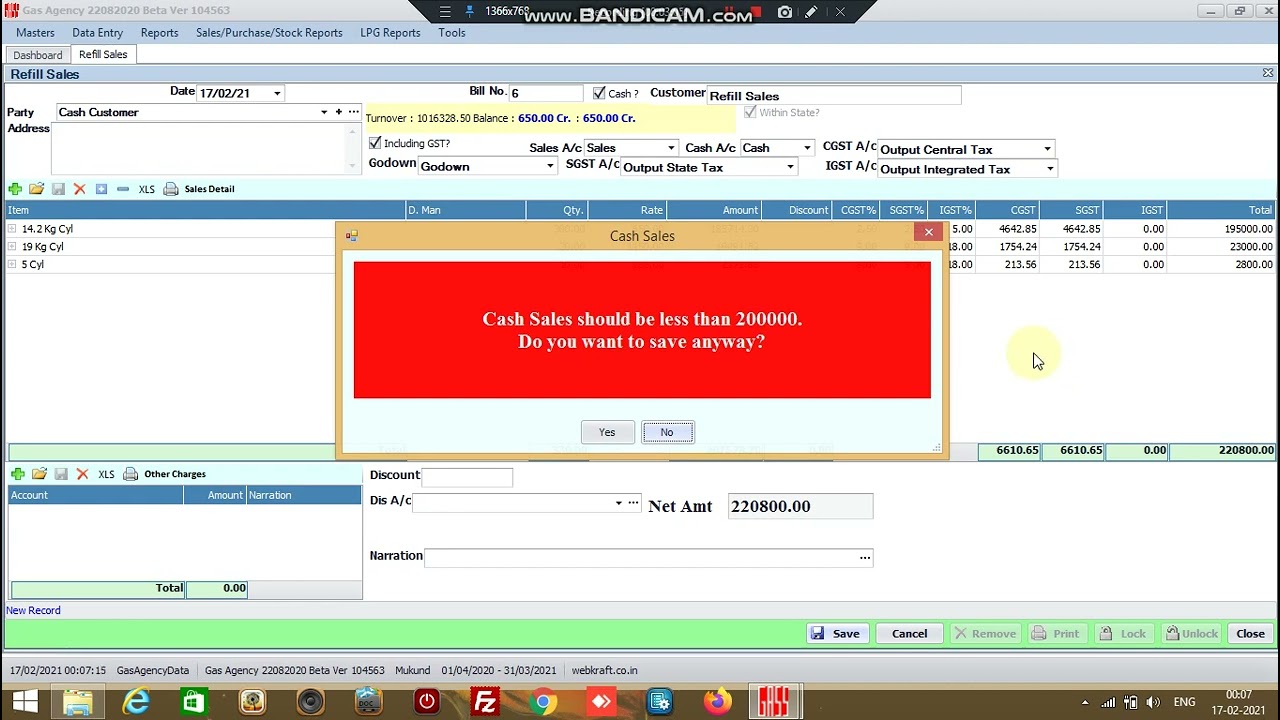Image resolution: width=1280 pixels, height=720 pixels.
Task: Open Windows Store from taskbar
Action: [x=194, y=701]
